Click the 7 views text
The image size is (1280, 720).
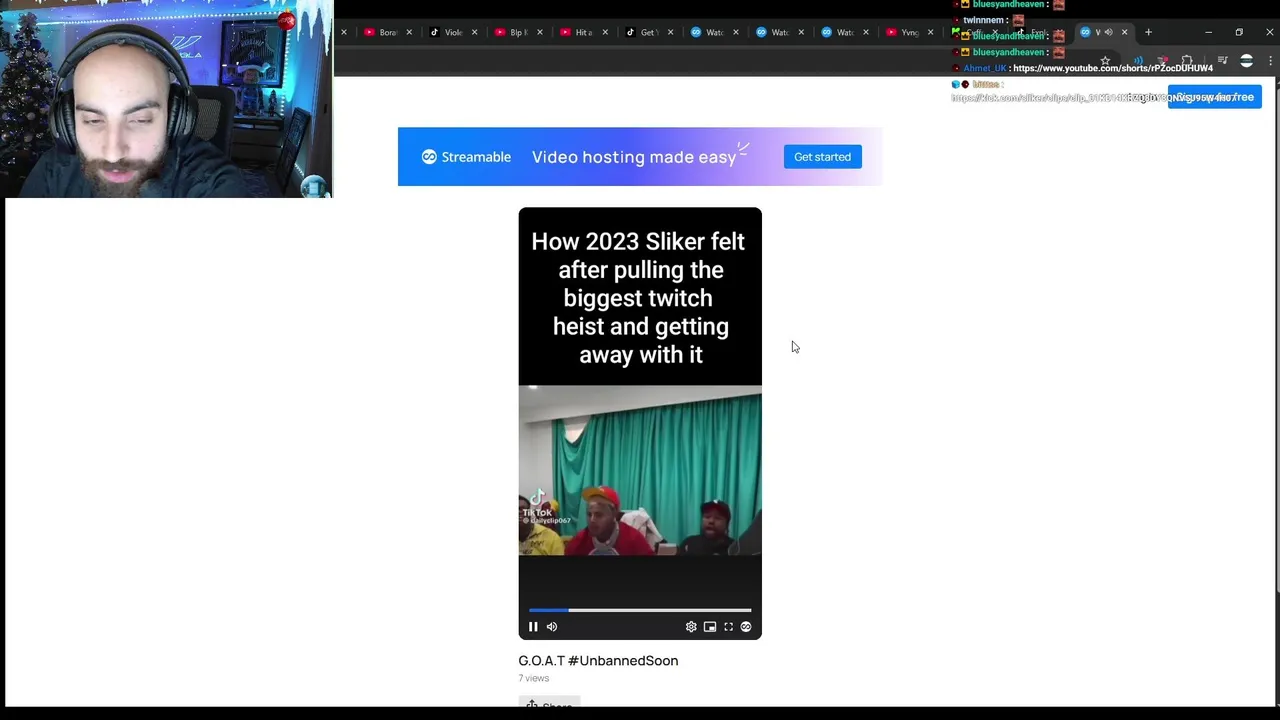(534, 678)
